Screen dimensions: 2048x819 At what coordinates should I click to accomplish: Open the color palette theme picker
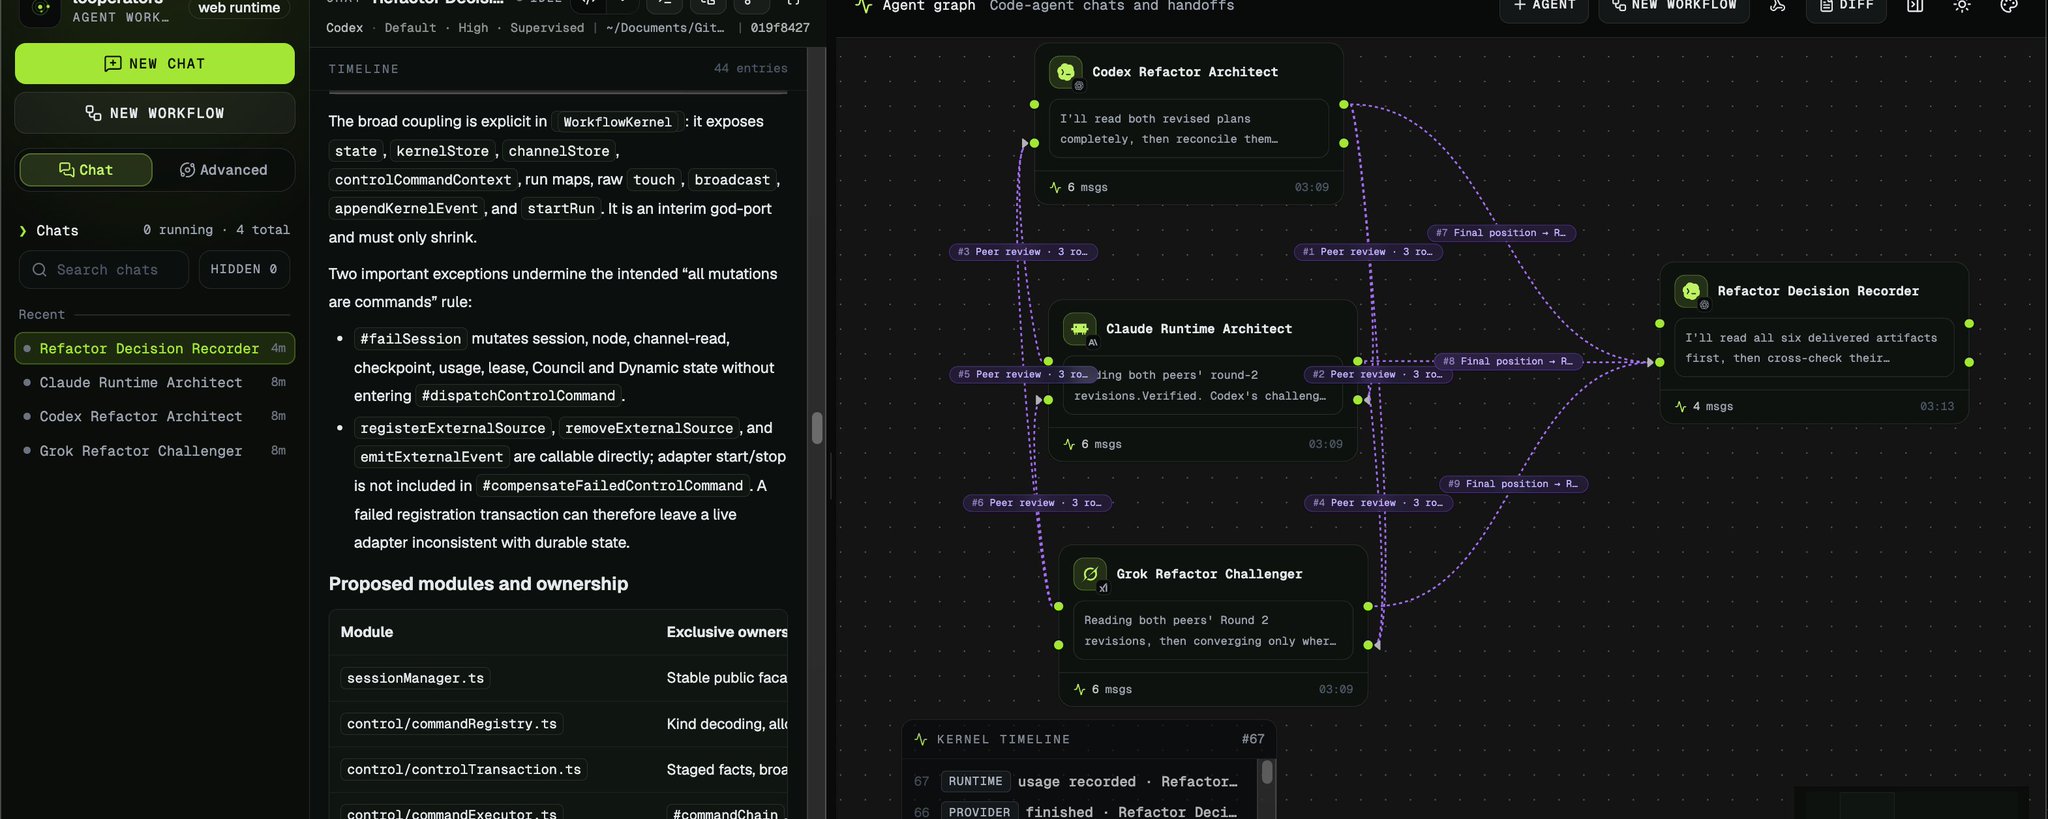point(2008,6)
